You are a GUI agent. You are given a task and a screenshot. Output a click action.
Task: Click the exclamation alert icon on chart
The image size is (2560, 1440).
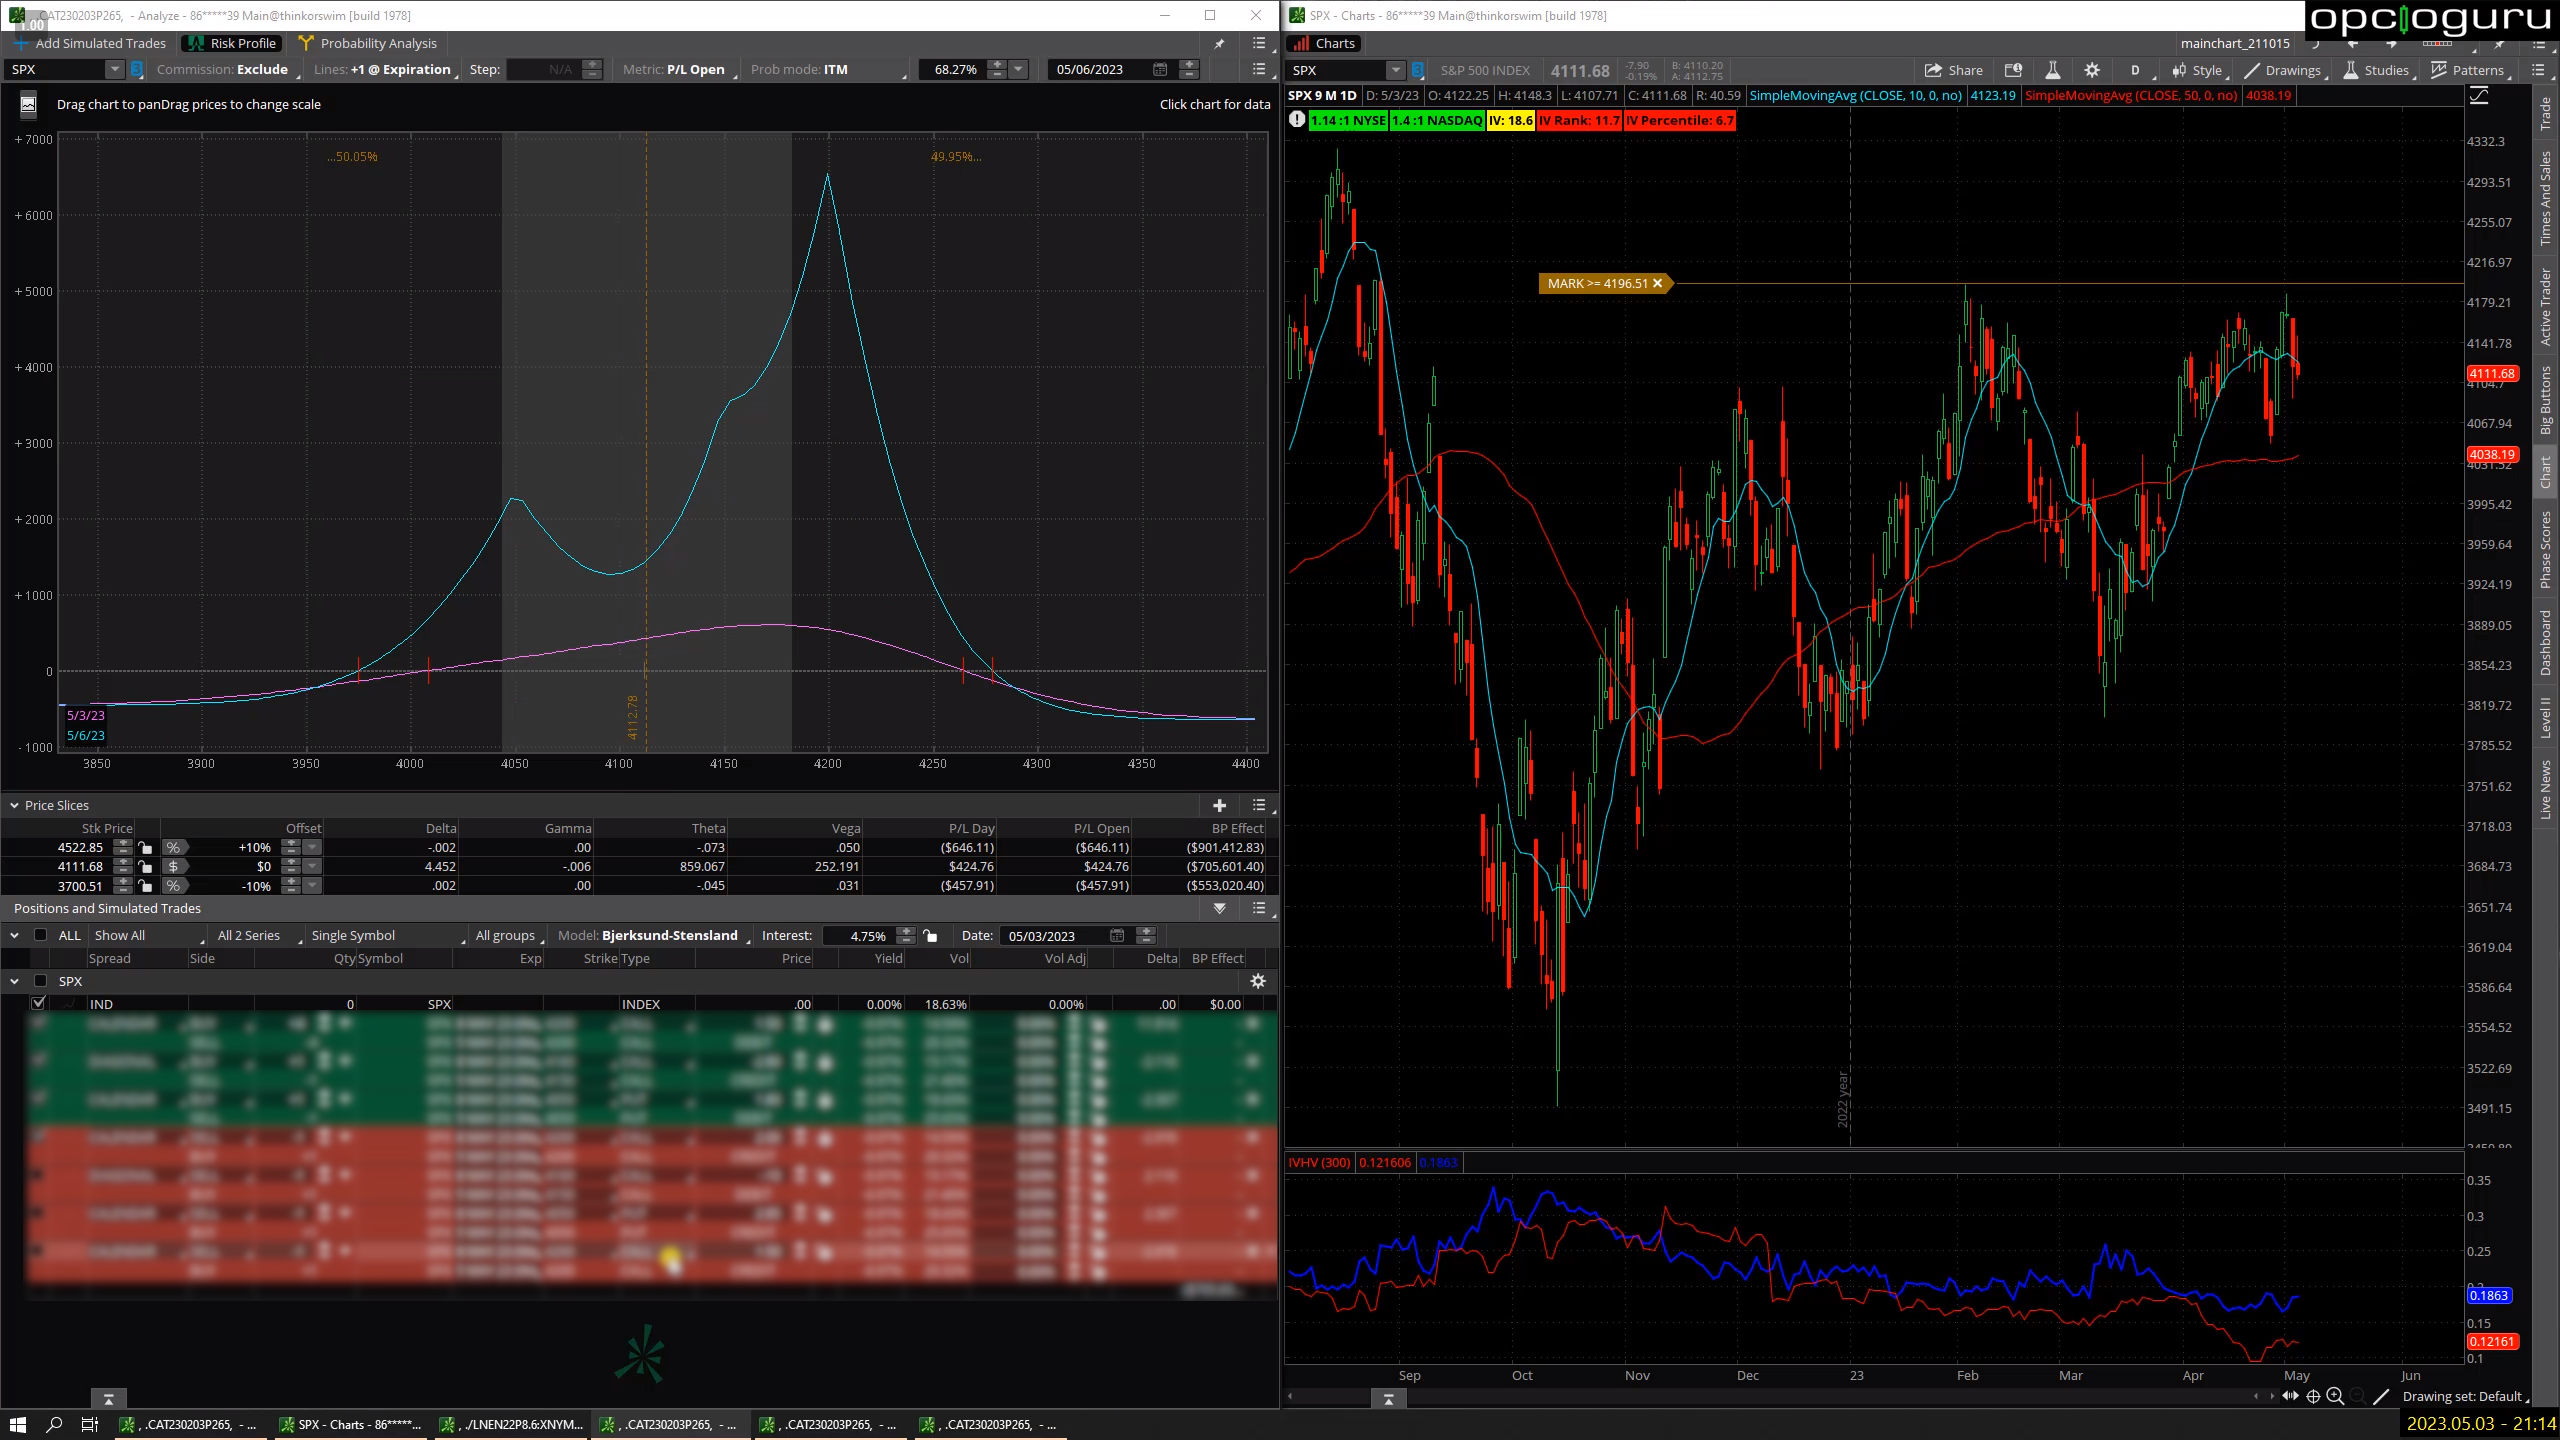[1297, 120]
